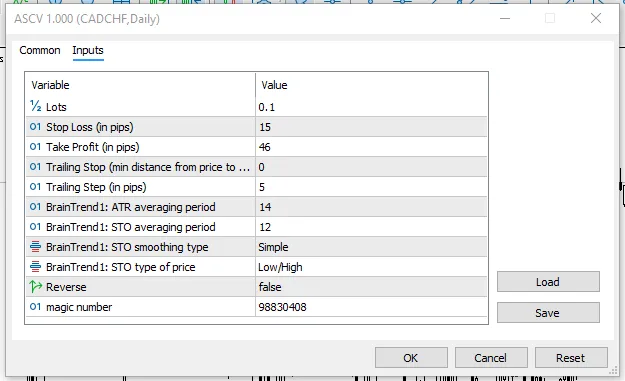This screenshot has width=625, height=381.
Task: Select the magic number variable label
Action: tap(79, 307)
